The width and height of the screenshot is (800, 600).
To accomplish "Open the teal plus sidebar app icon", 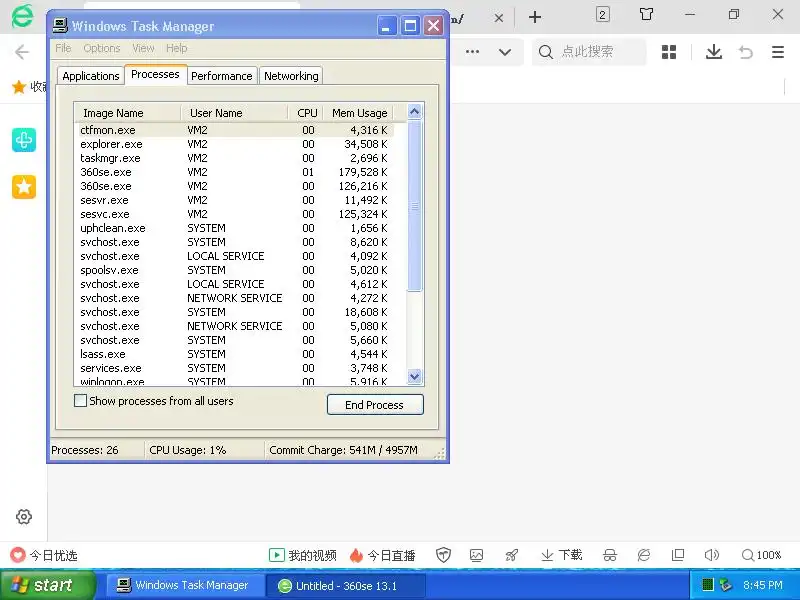I will [x=24, y=140].
